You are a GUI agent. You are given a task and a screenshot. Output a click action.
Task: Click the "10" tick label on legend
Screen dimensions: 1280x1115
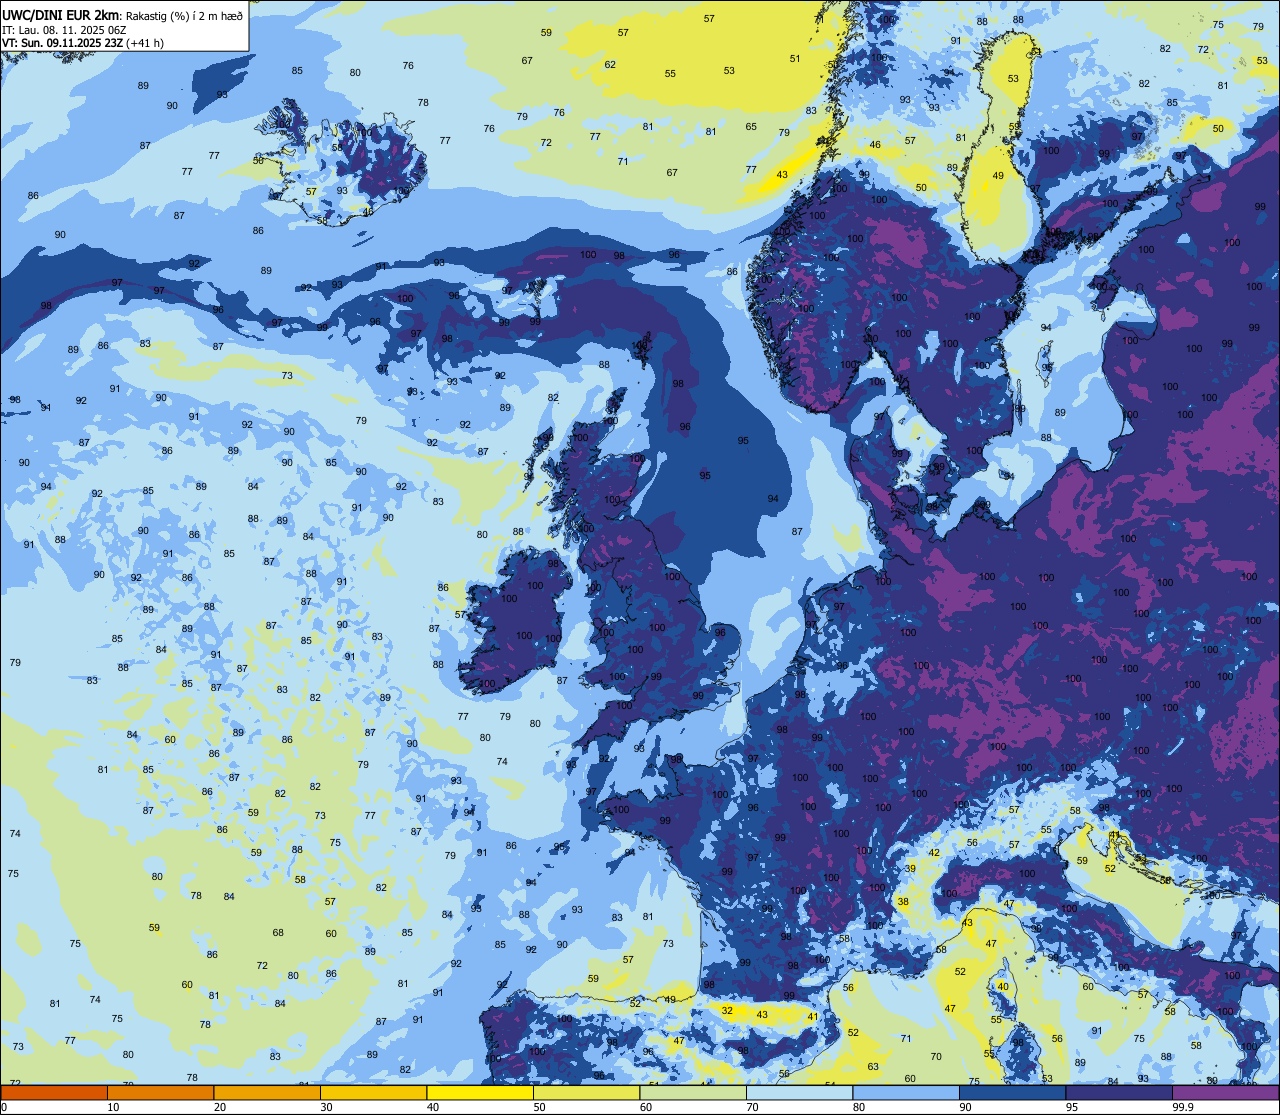[x=113, y=1107]
